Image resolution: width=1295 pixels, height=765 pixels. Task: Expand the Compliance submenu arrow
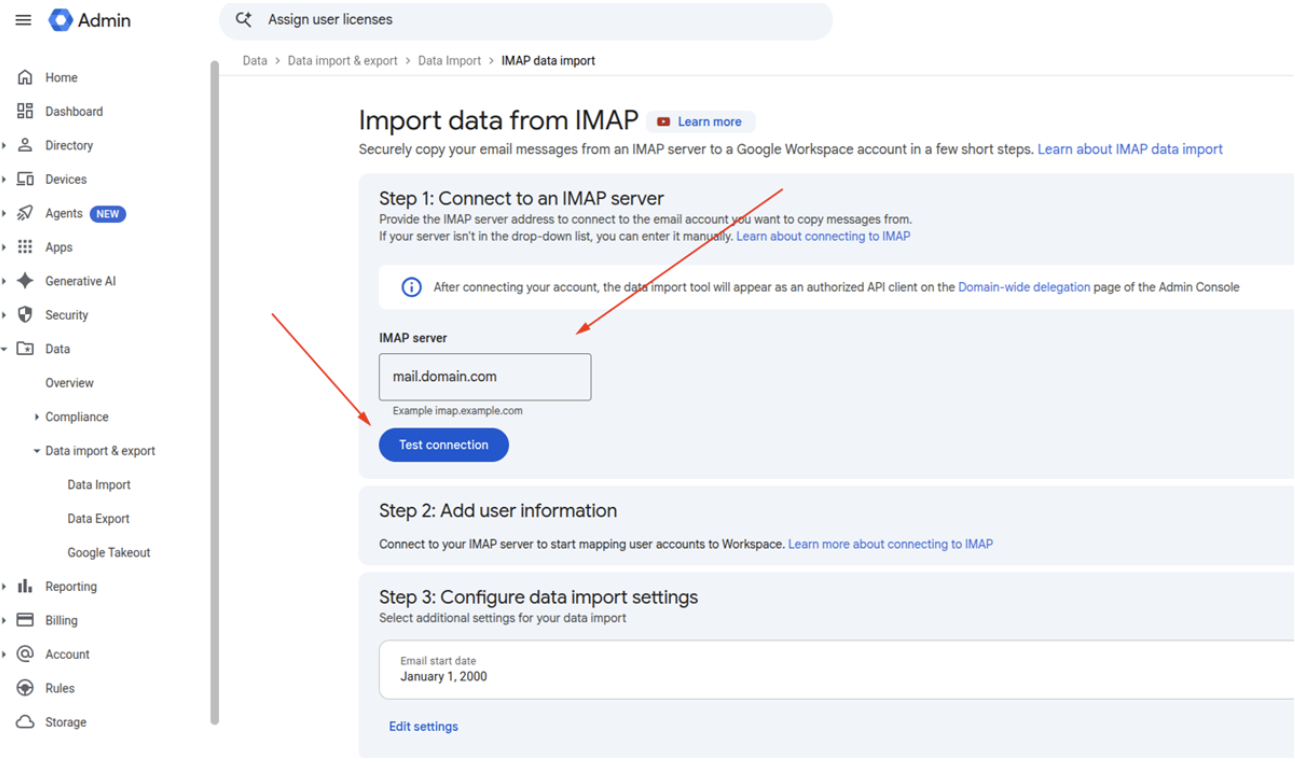[37, 417]
